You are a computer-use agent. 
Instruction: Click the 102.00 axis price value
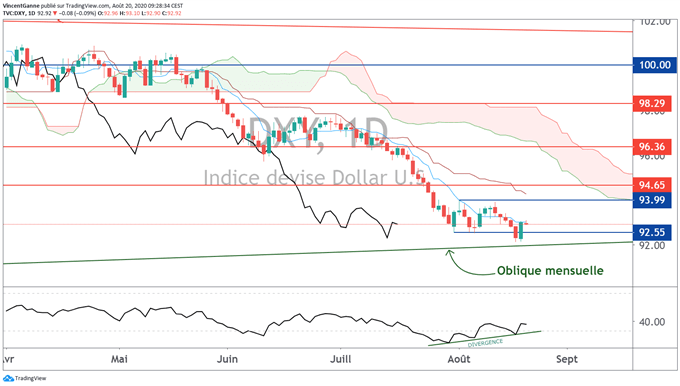[655, 22]
